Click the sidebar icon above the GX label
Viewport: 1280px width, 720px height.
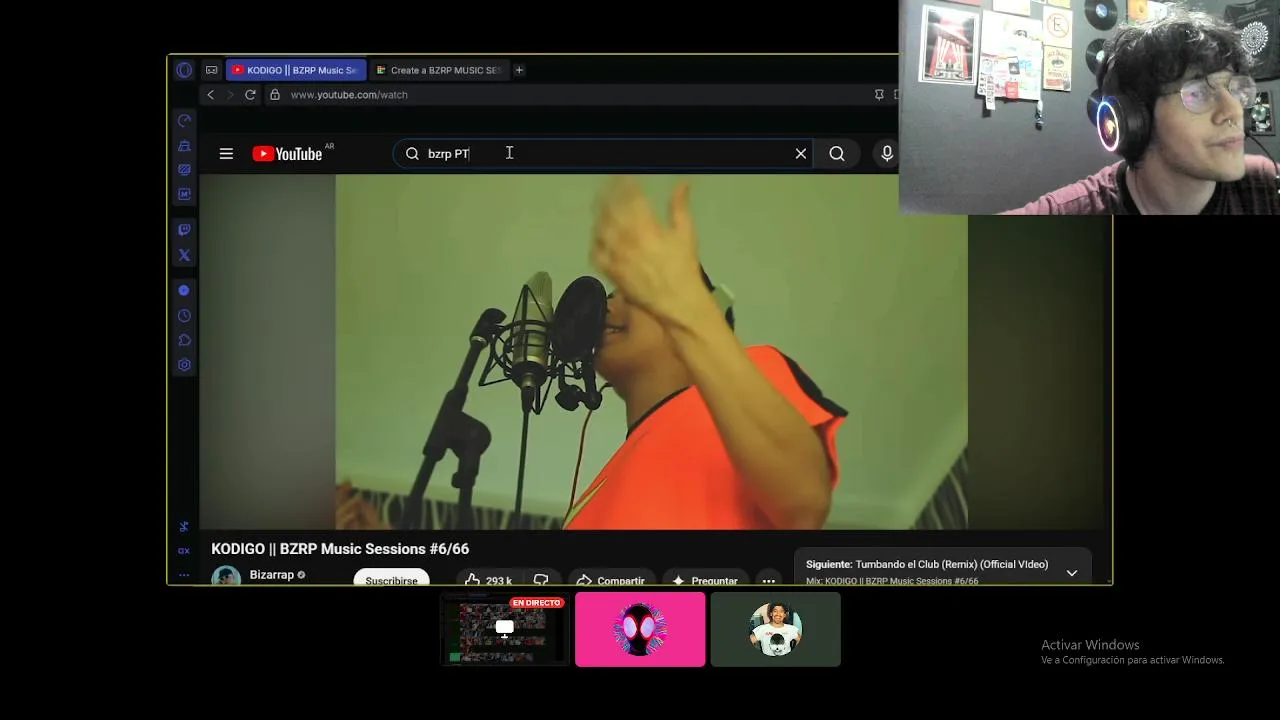(184, 527)
